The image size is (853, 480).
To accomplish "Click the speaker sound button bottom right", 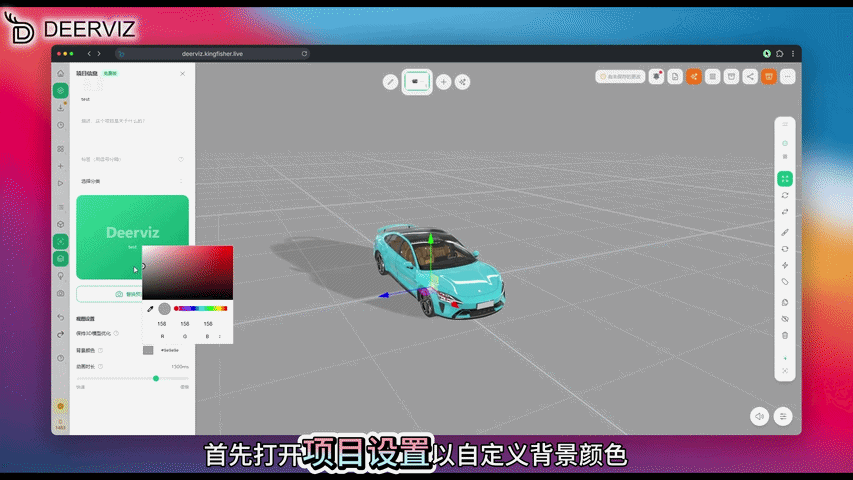I will (x=759, y=416).
